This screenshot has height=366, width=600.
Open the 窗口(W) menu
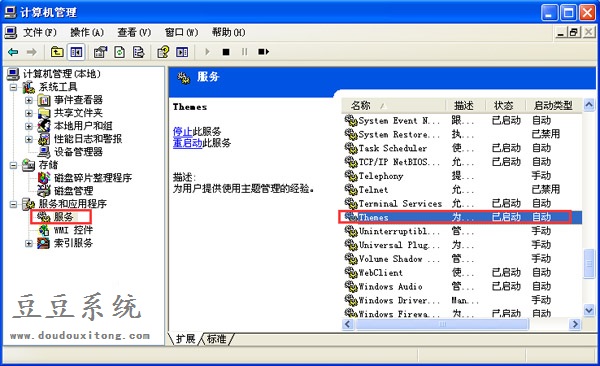click(181, 33)
